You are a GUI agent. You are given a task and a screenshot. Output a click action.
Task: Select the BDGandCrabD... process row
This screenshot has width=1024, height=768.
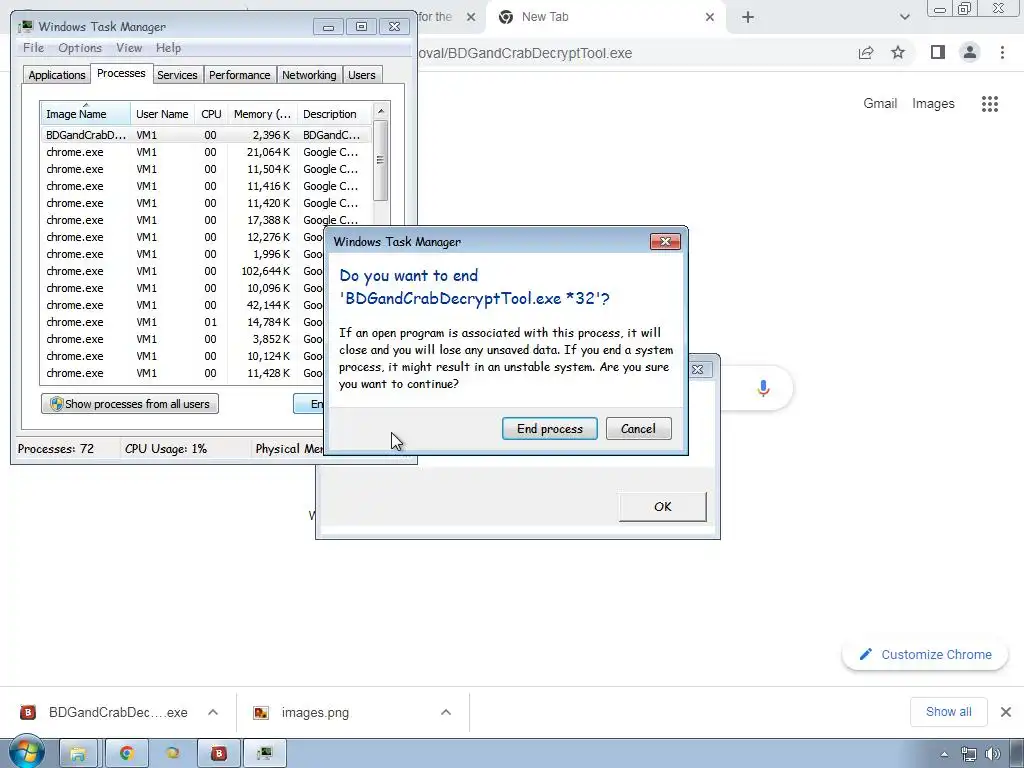(x=206, y=135)
